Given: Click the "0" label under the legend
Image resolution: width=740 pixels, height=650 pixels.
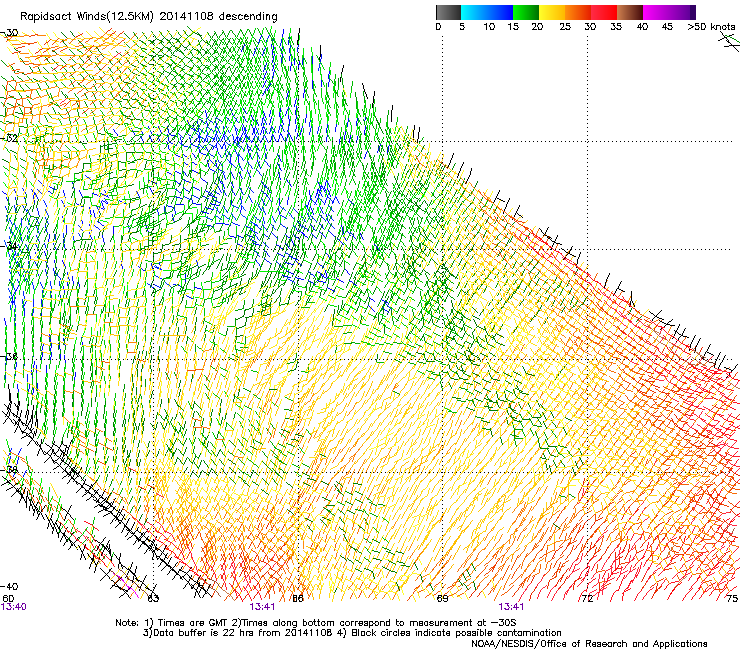Looking at the screenshot, I should (x=438, y=27).
